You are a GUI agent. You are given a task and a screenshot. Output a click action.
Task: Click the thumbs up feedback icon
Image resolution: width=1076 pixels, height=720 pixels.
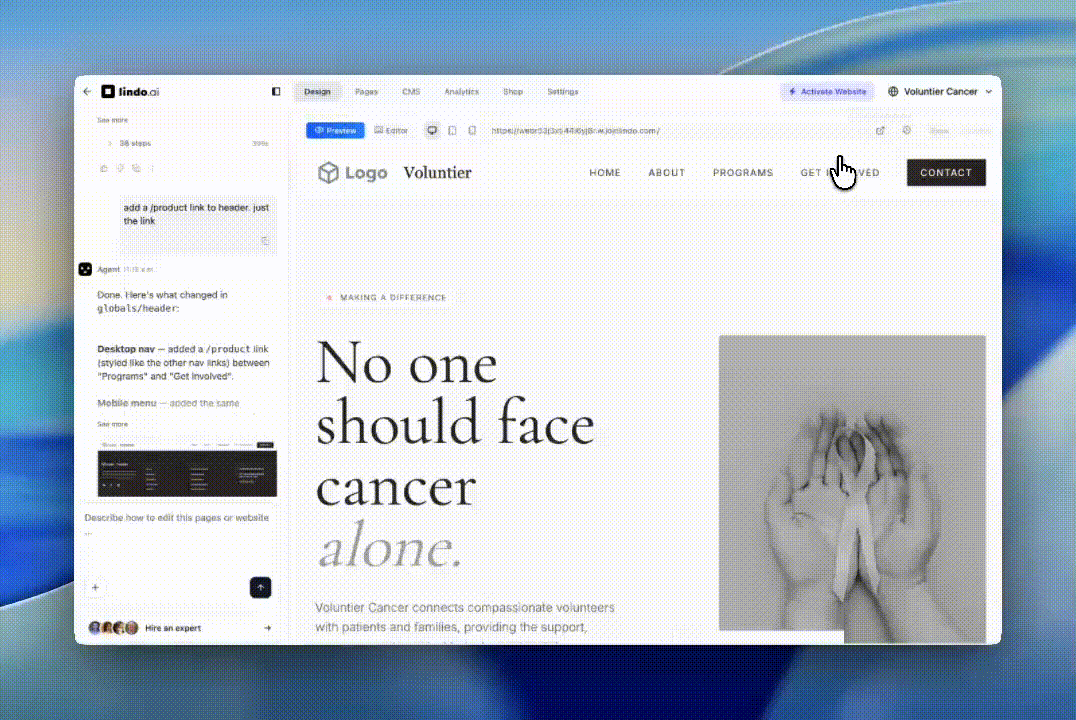pos(104,168)
